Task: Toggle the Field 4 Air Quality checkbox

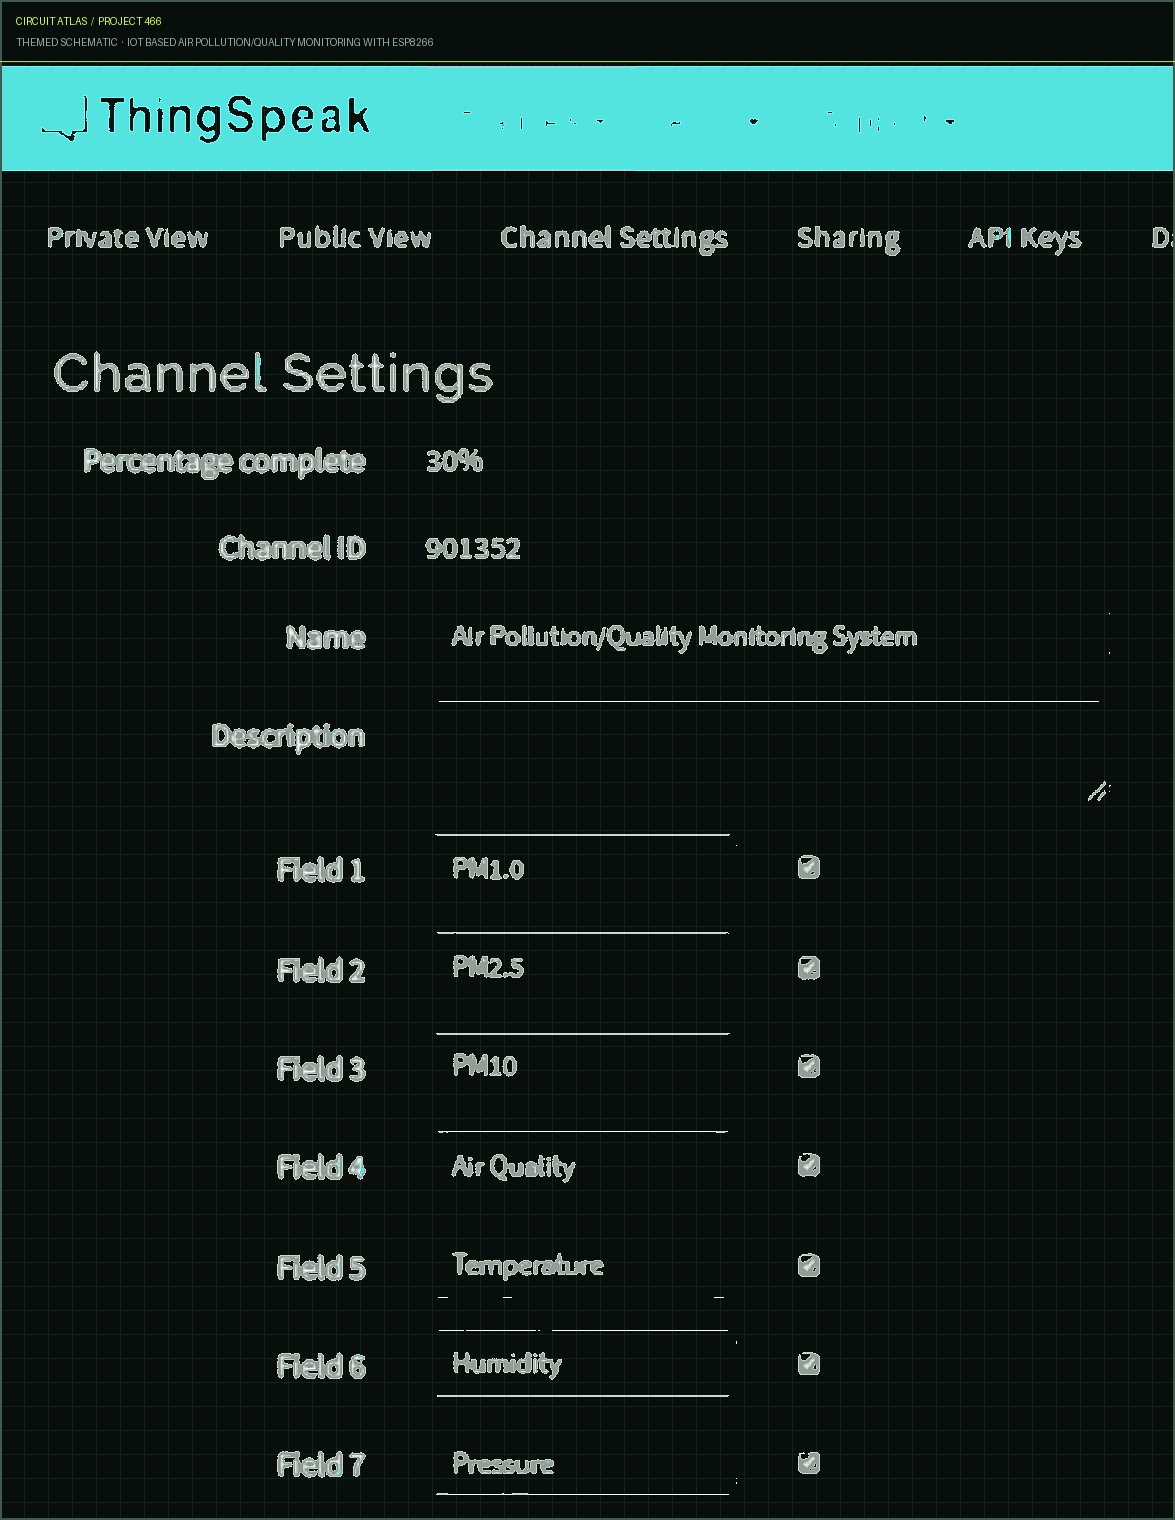Action: click(x=809, y=1166)
